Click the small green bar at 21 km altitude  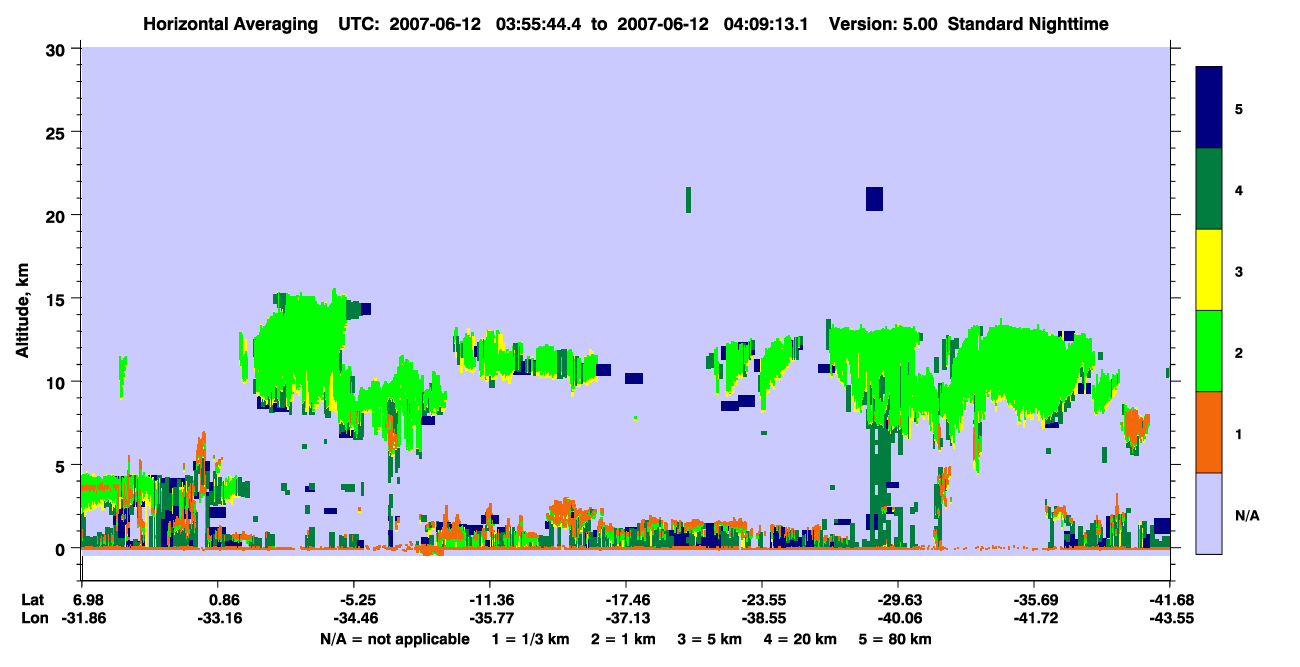click(x=689, y=200)
